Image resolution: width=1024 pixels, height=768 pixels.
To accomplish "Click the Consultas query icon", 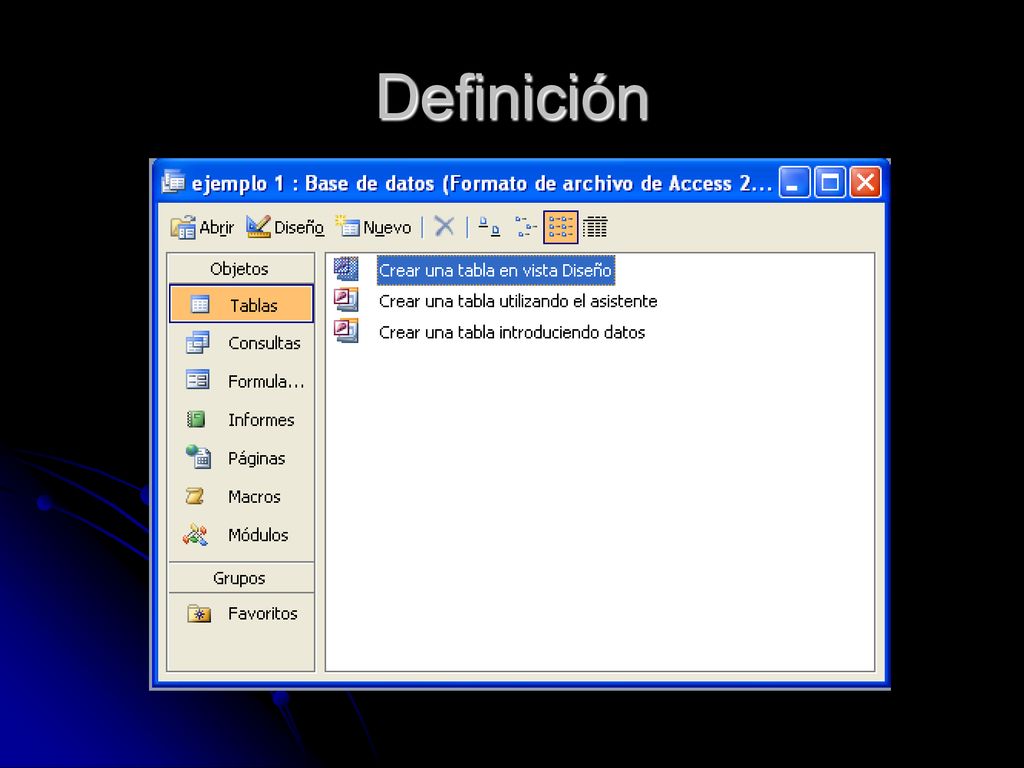I will click(198, 342).
